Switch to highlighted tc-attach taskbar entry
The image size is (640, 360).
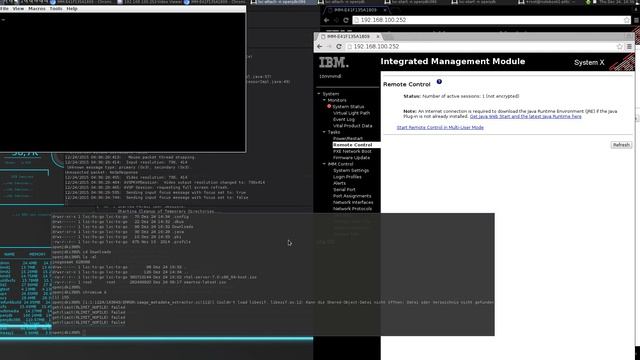[x=284, y=2]
